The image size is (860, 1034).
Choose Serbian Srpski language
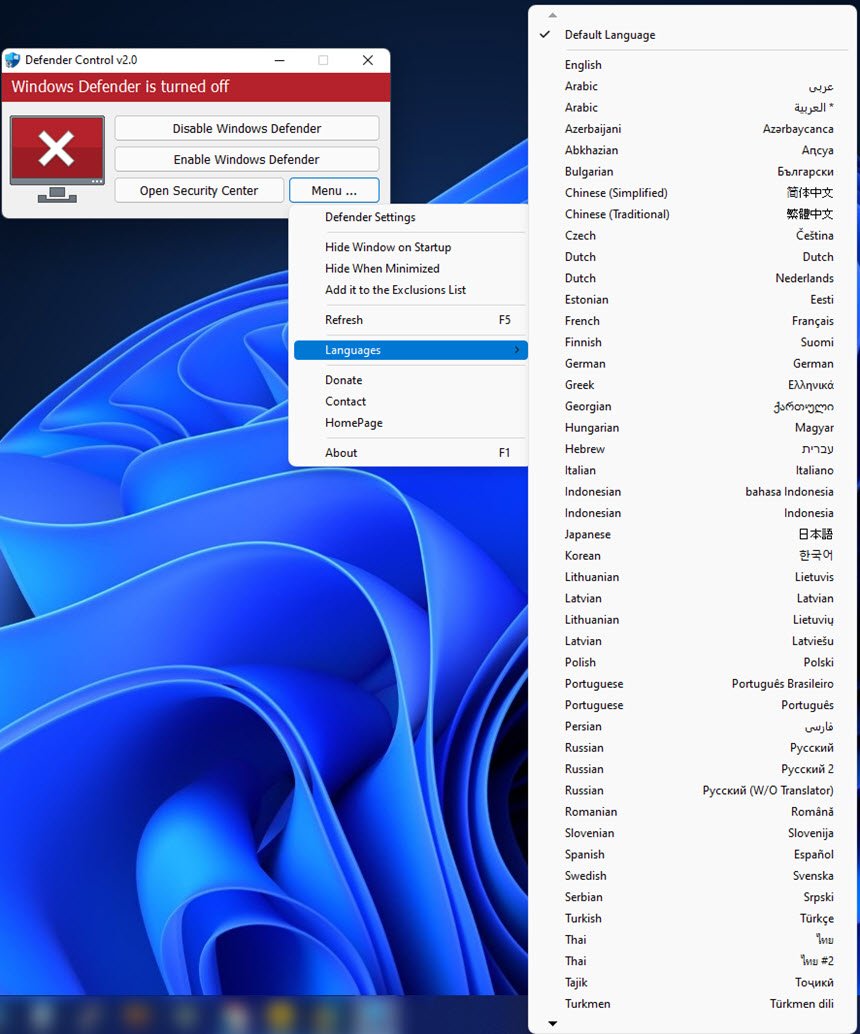click(x=692, y=897)
